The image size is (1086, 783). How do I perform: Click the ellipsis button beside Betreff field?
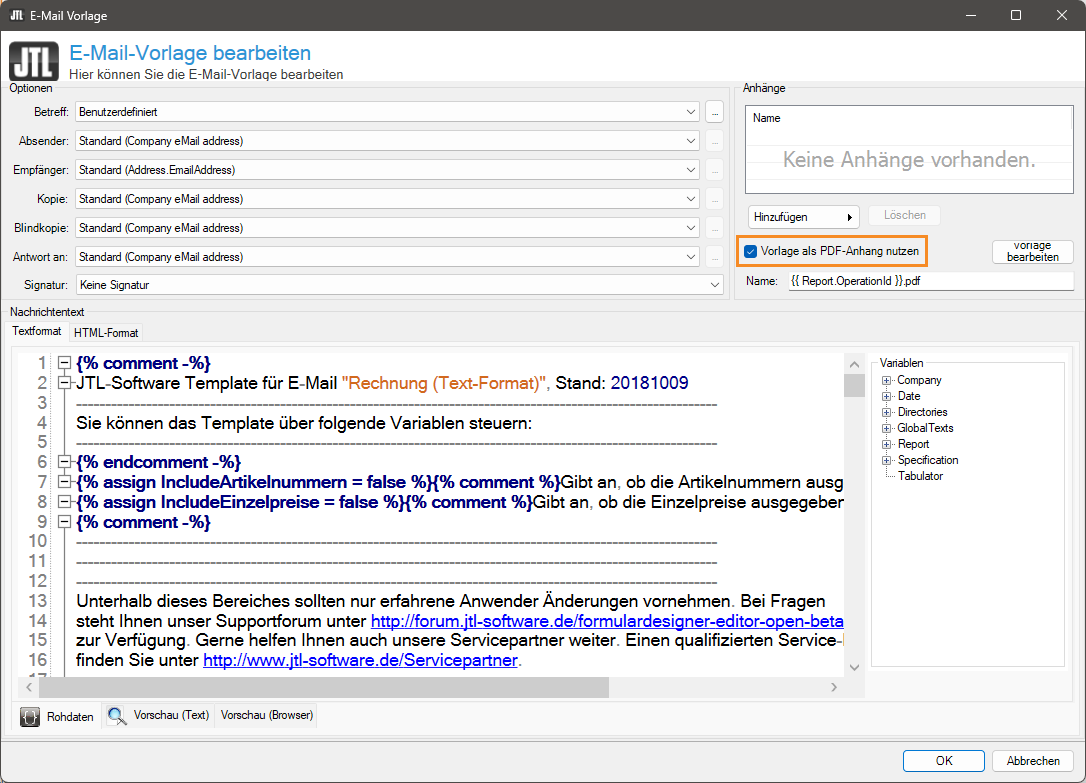pos(714,112)
